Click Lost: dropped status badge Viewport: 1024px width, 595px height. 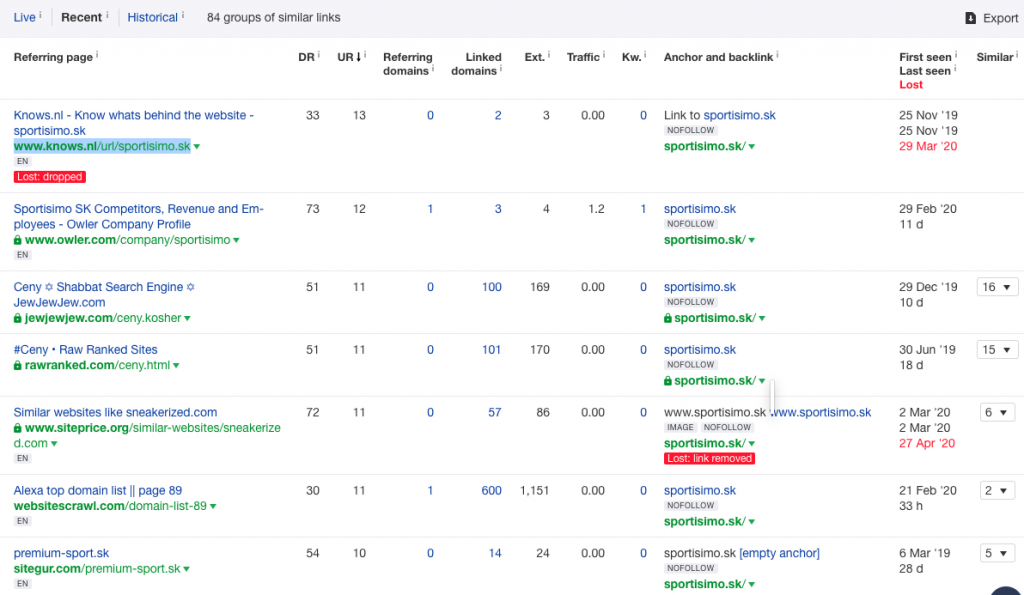50,177
